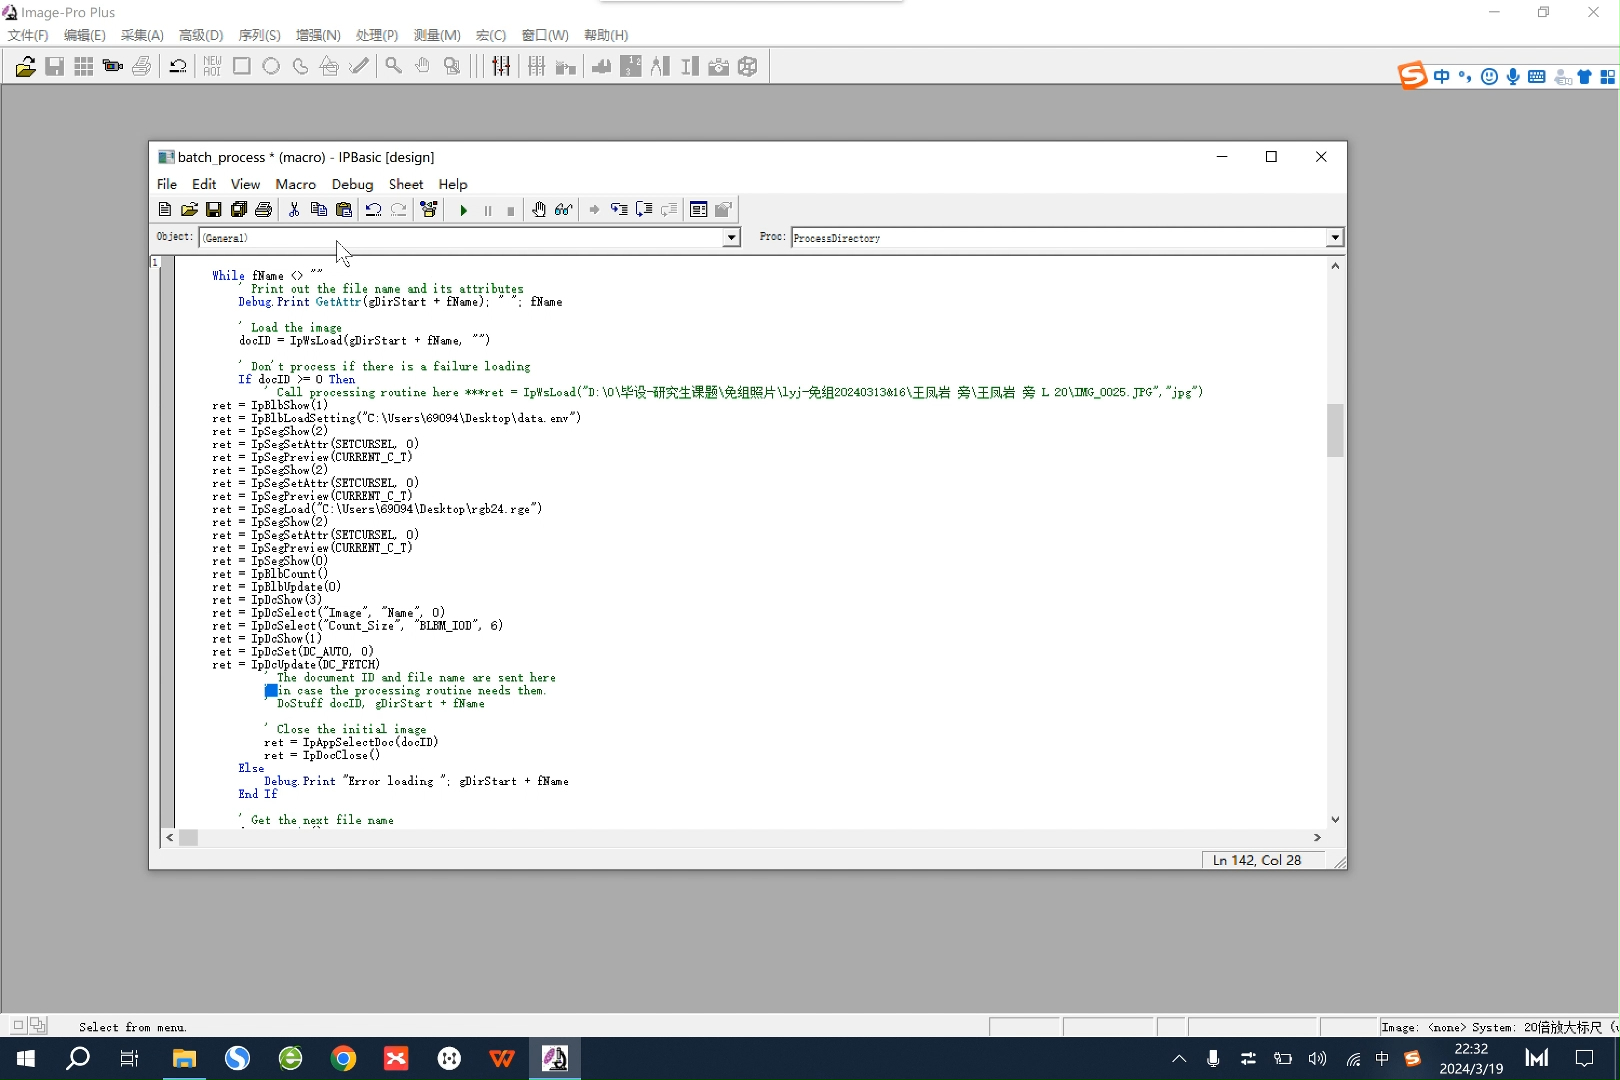The image size is (1620, 1080).
Task: Click the browse object icon
Action: (x=429, y=210)
